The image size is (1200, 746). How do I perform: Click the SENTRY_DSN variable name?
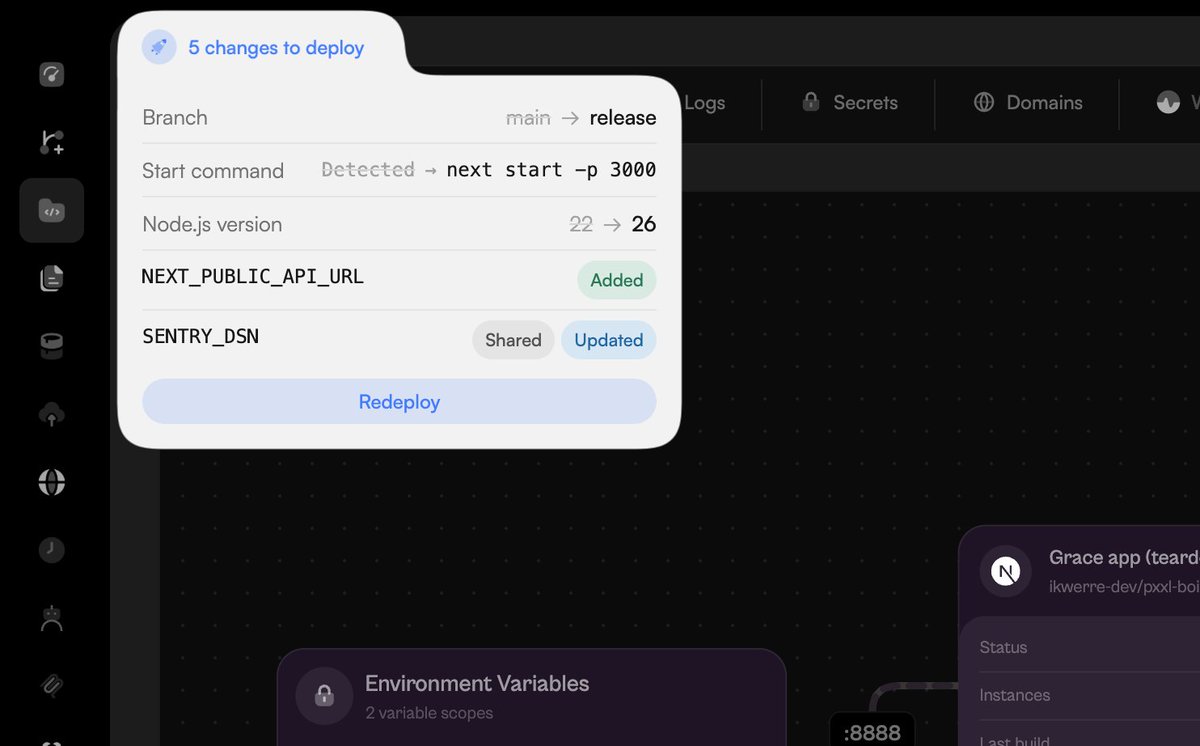201,336
